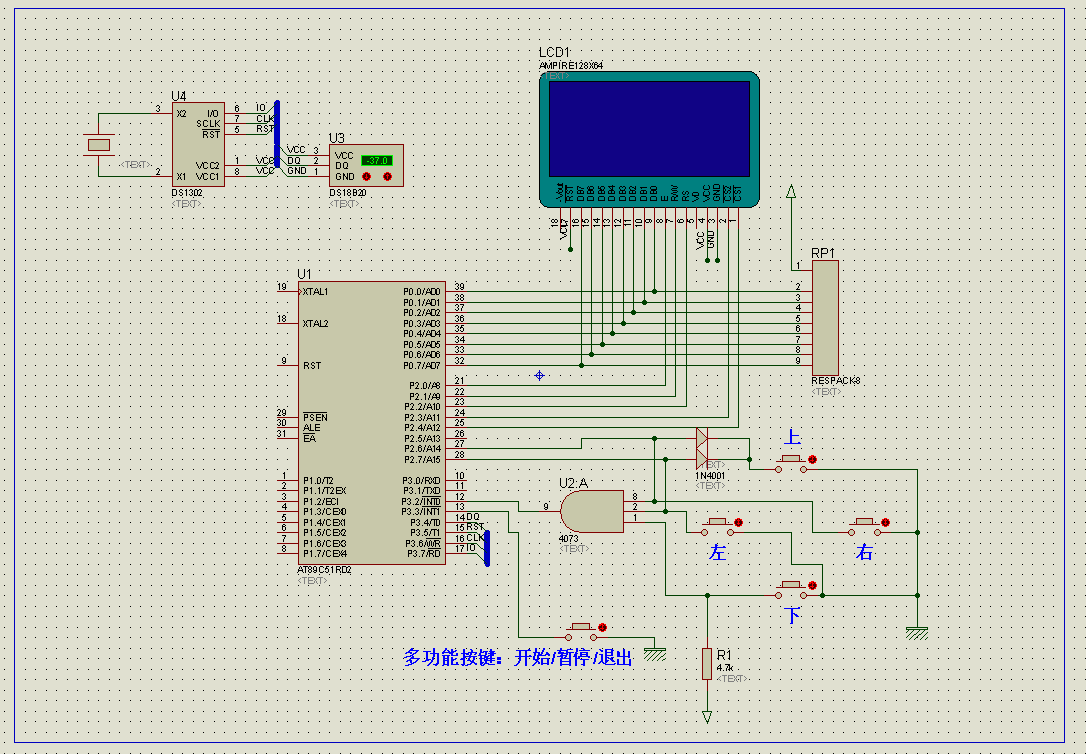Click the 下 button label character
Viewport: 1086px width, 754px height.
[792, 615]
